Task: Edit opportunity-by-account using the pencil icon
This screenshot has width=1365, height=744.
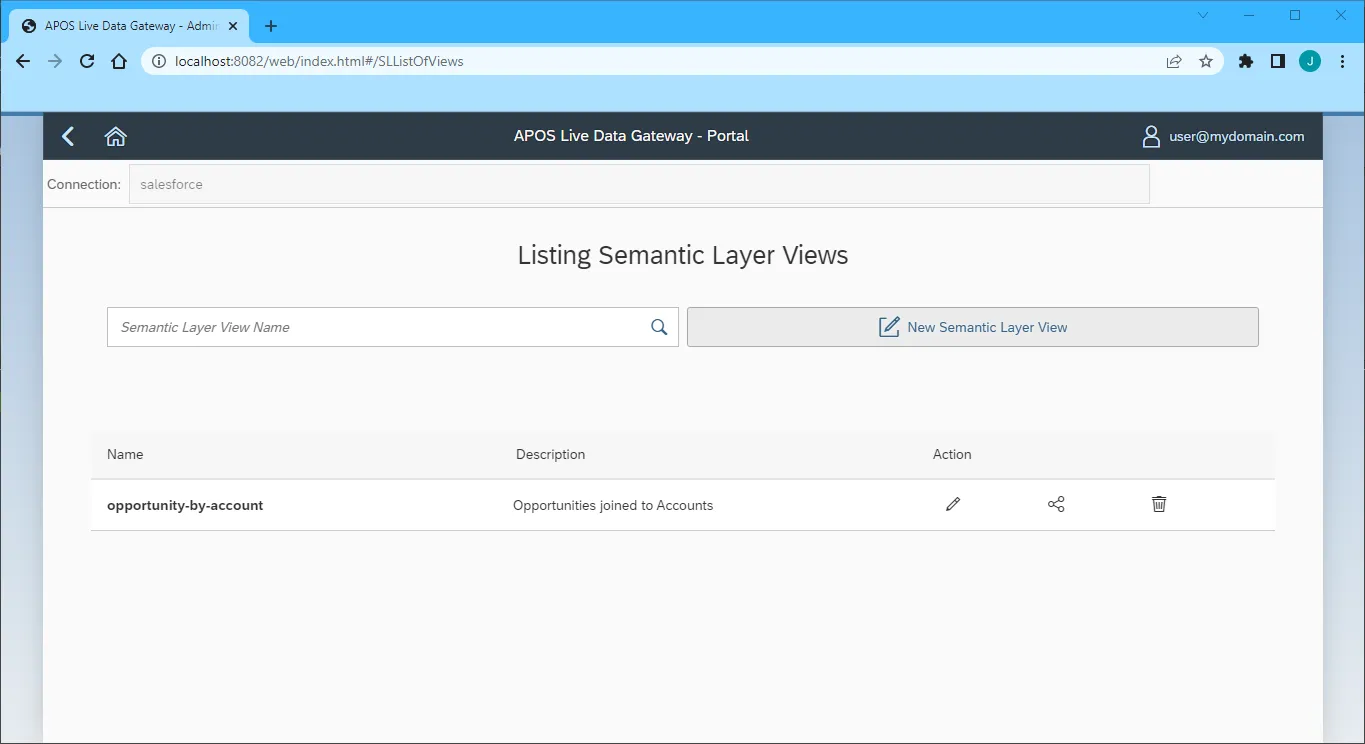Action: 952,504
